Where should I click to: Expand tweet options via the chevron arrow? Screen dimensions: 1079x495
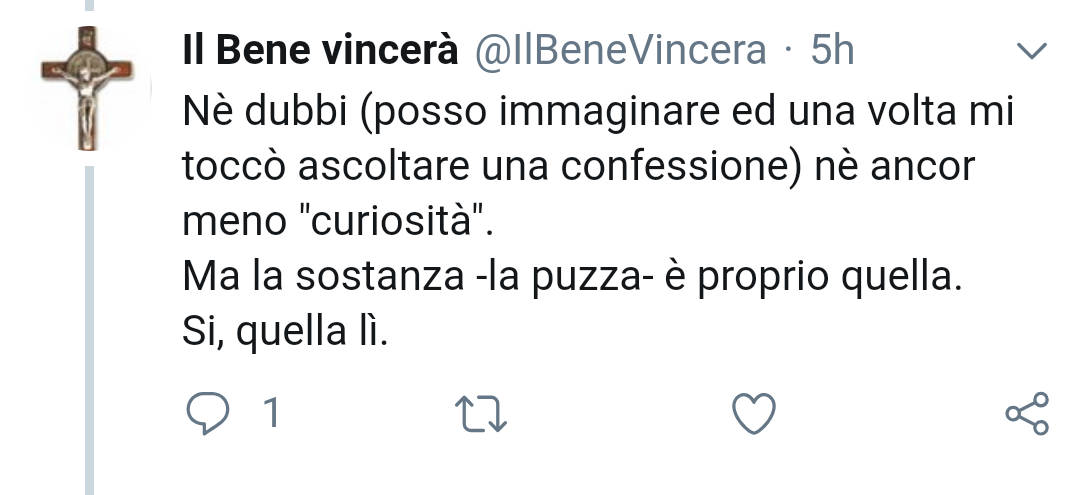coord(1032,51)
